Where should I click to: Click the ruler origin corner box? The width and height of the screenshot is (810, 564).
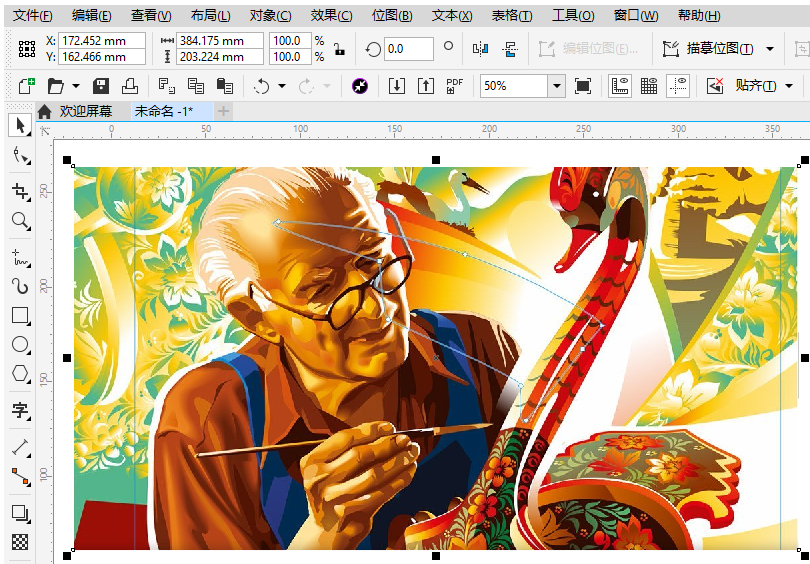click(45, 131)
